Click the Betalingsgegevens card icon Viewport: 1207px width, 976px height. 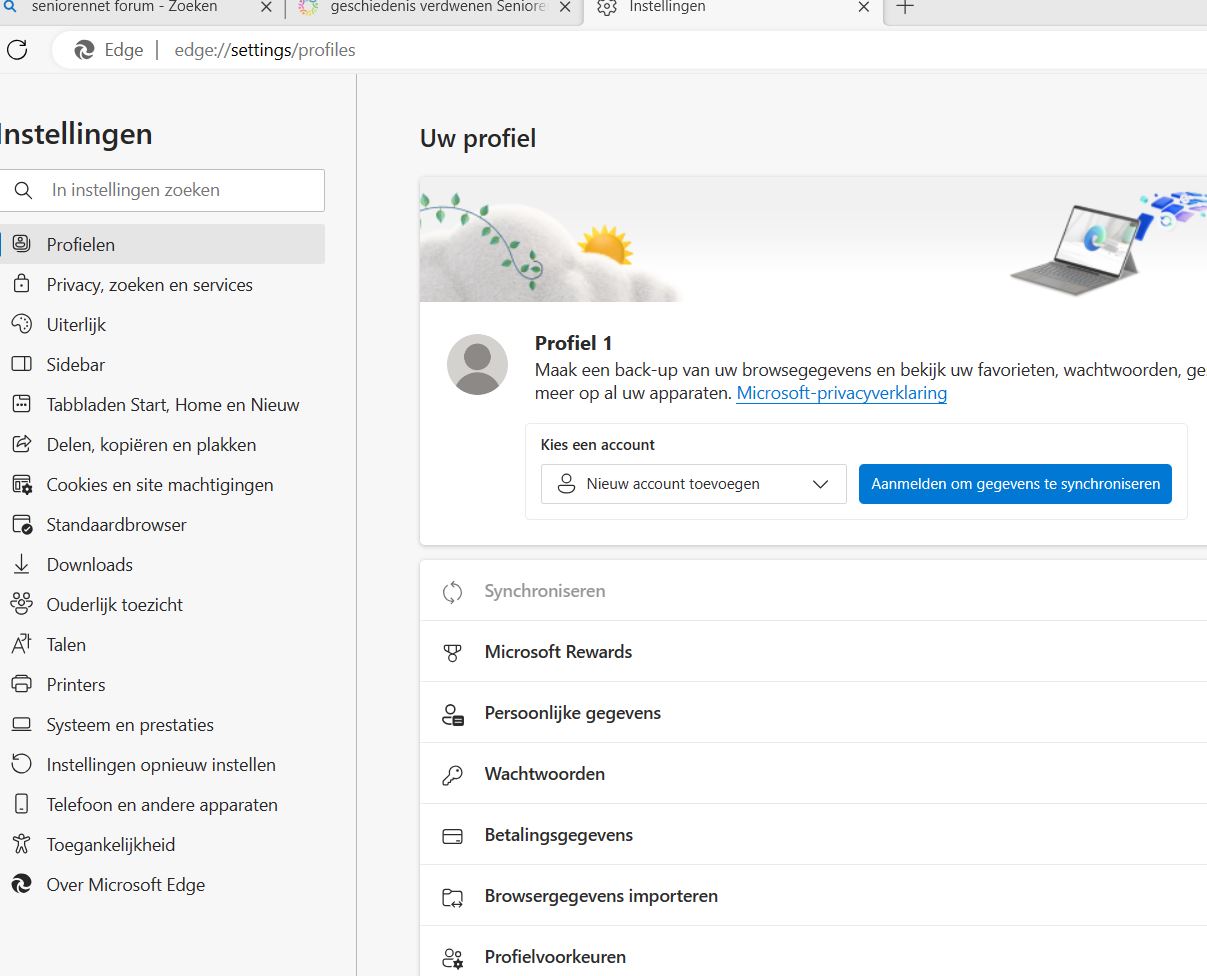coord(453,836)
